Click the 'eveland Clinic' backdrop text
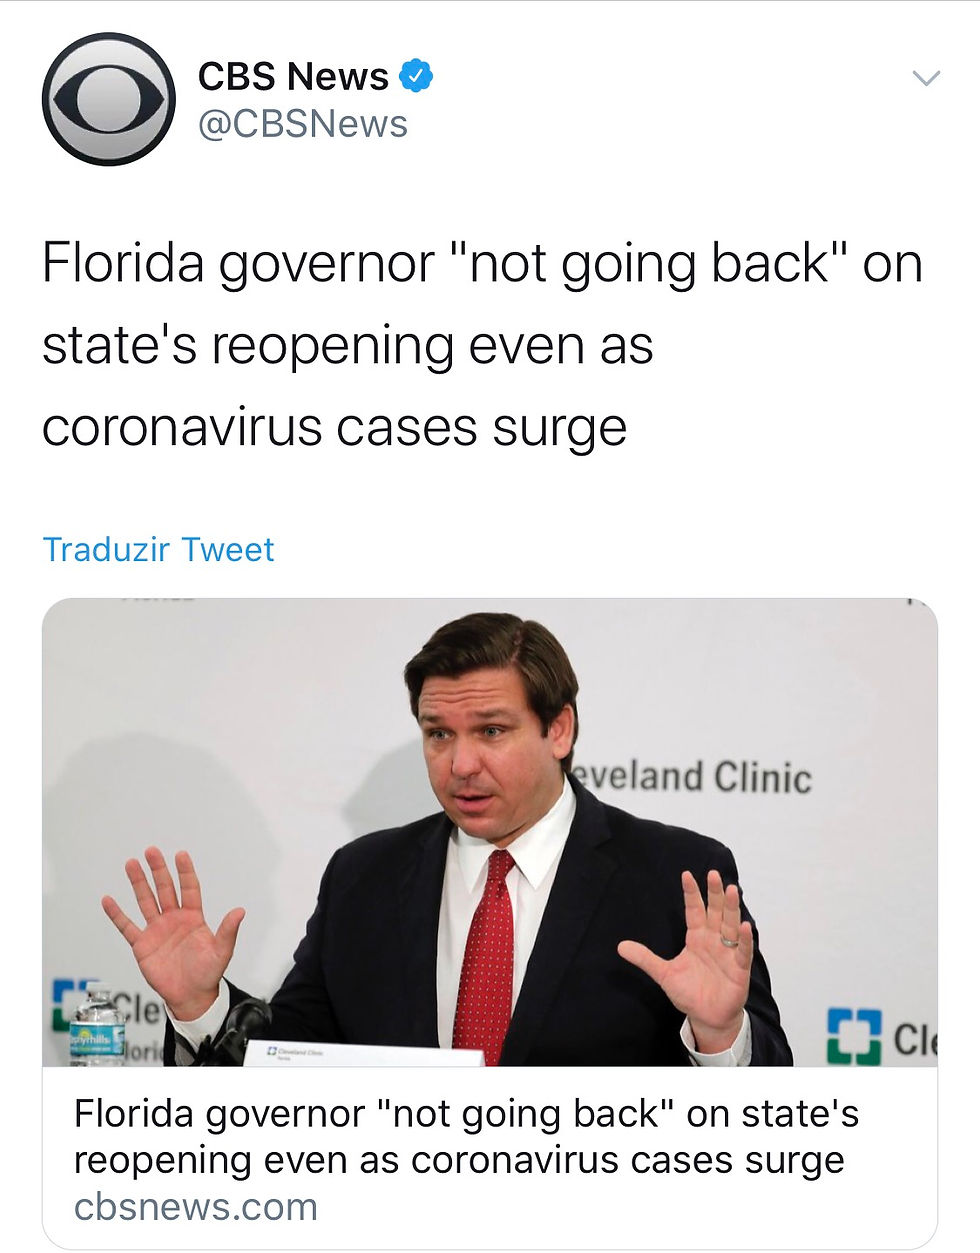This screenshot has height=1253, width=980. tap(690, 777)
